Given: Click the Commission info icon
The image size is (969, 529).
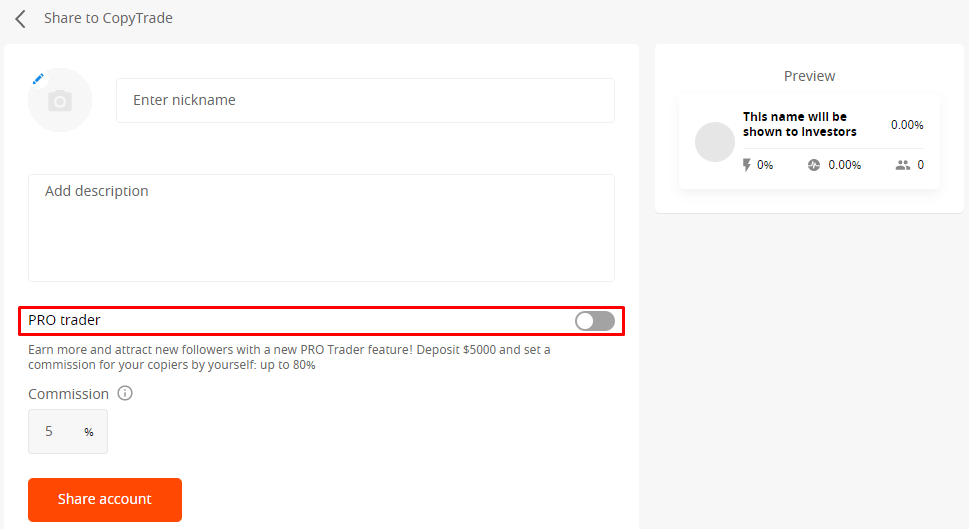Looking at the screenshot, I should (x=125, y=394).
